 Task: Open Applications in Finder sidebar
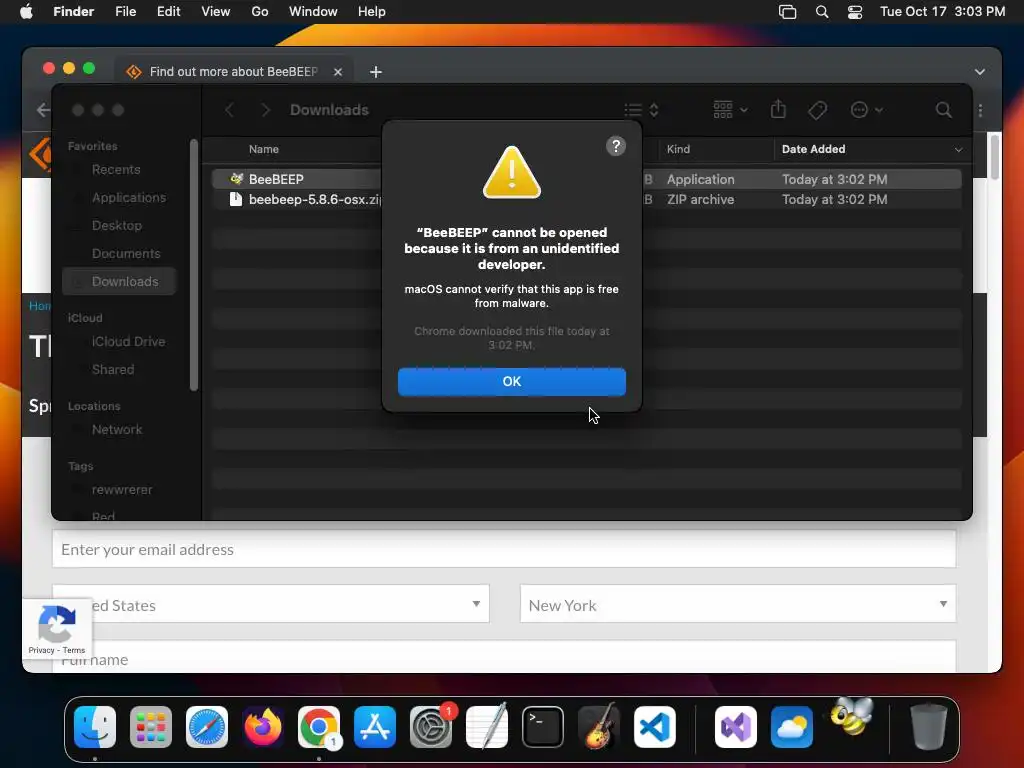coord(129,197)
